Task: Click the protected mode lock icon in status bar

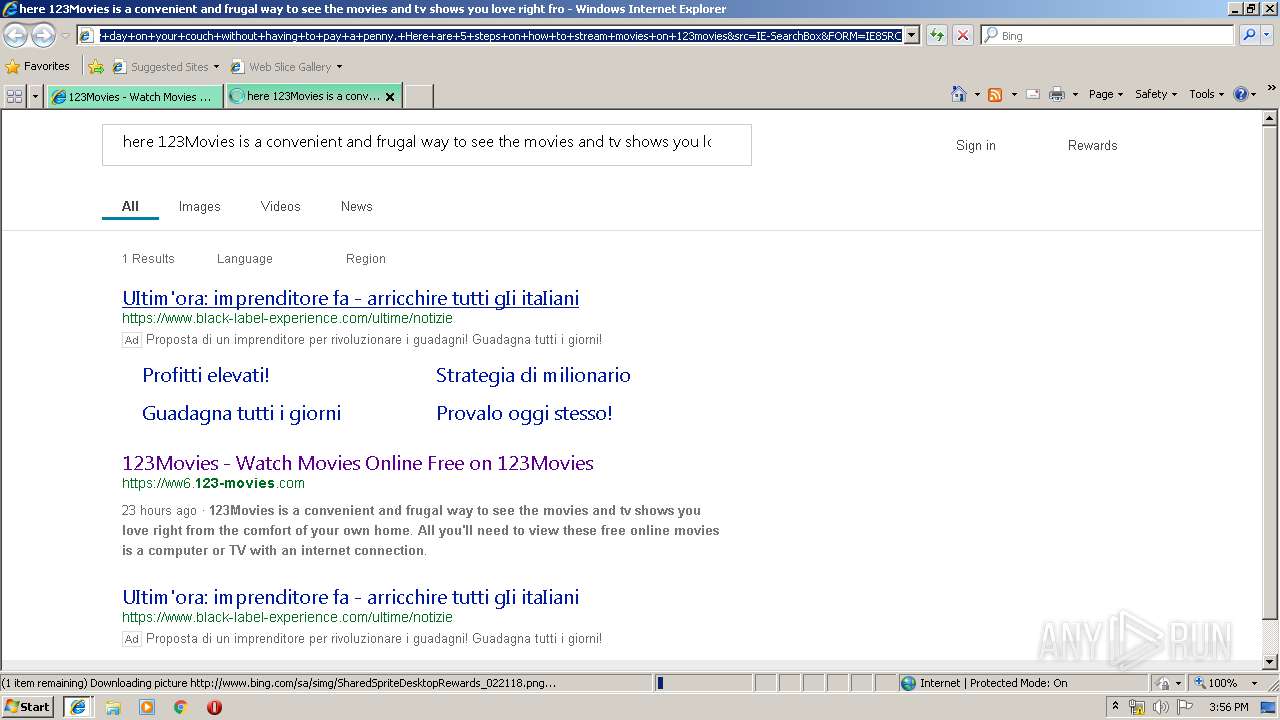Action: click(x=1163, y=683)
